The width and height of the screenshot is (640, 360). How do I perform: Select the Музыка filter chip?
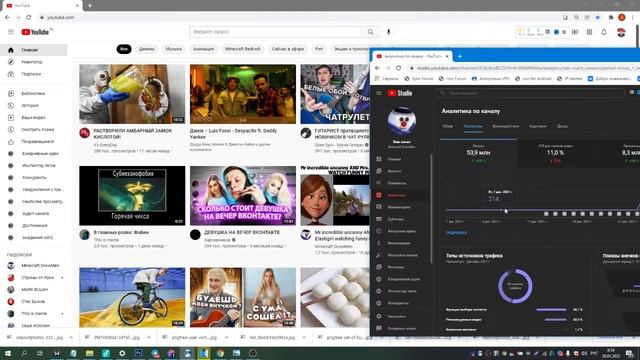[x=173, y=49]
